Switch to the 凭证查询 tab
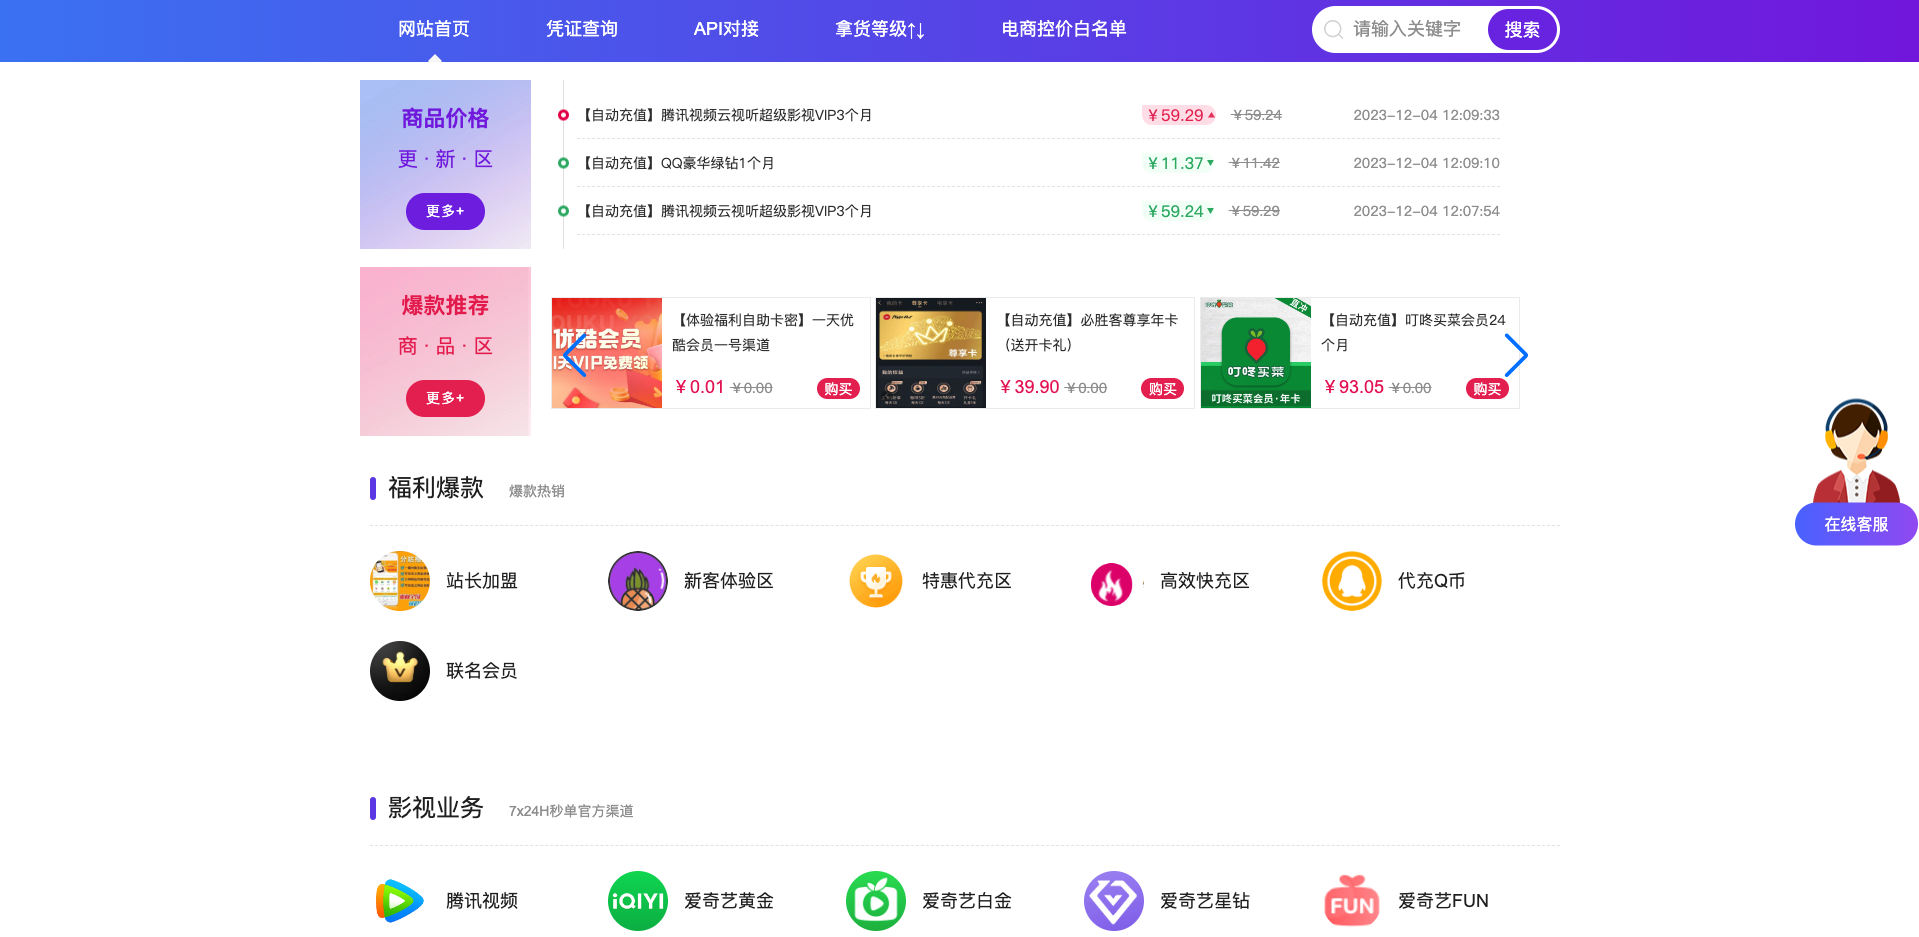This screenshot has height=937, width=1919. pos(581,29)
